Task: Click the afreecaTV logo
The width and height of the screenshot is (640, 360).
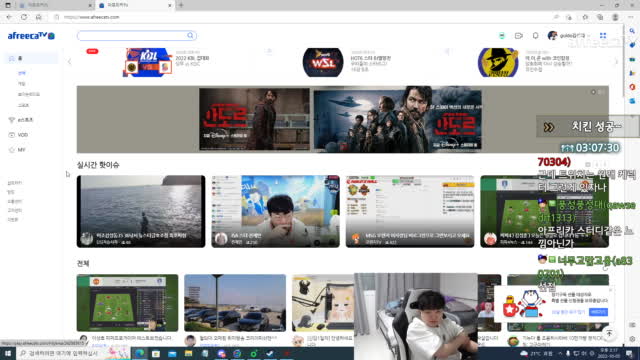Action: (x=31, y=36)
